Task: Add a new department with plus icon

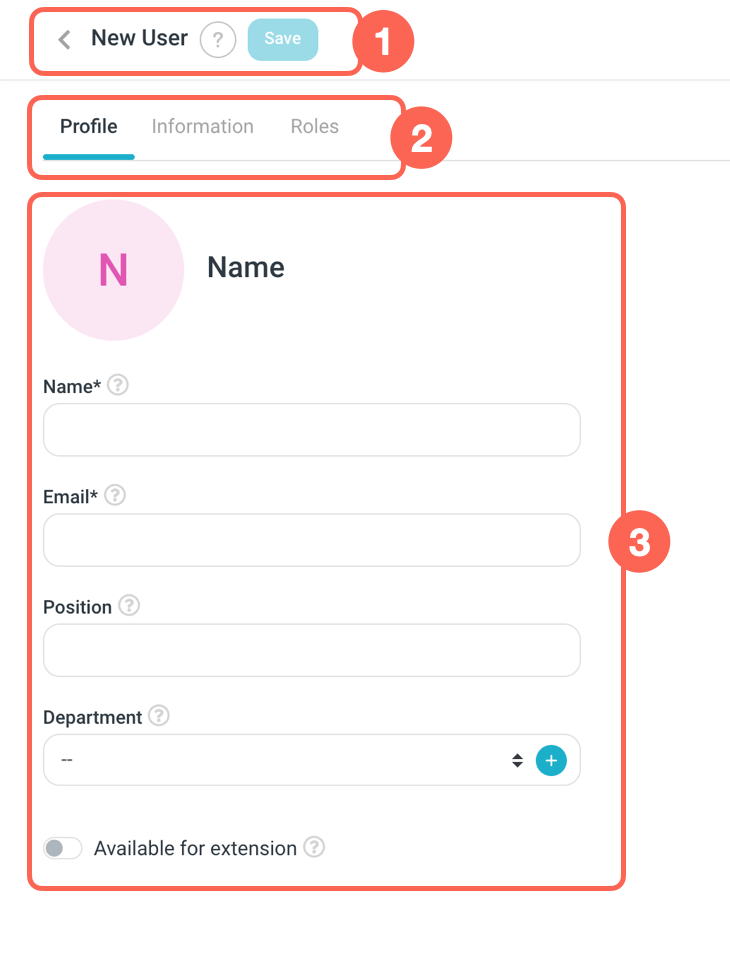Action: coord(551,760)
